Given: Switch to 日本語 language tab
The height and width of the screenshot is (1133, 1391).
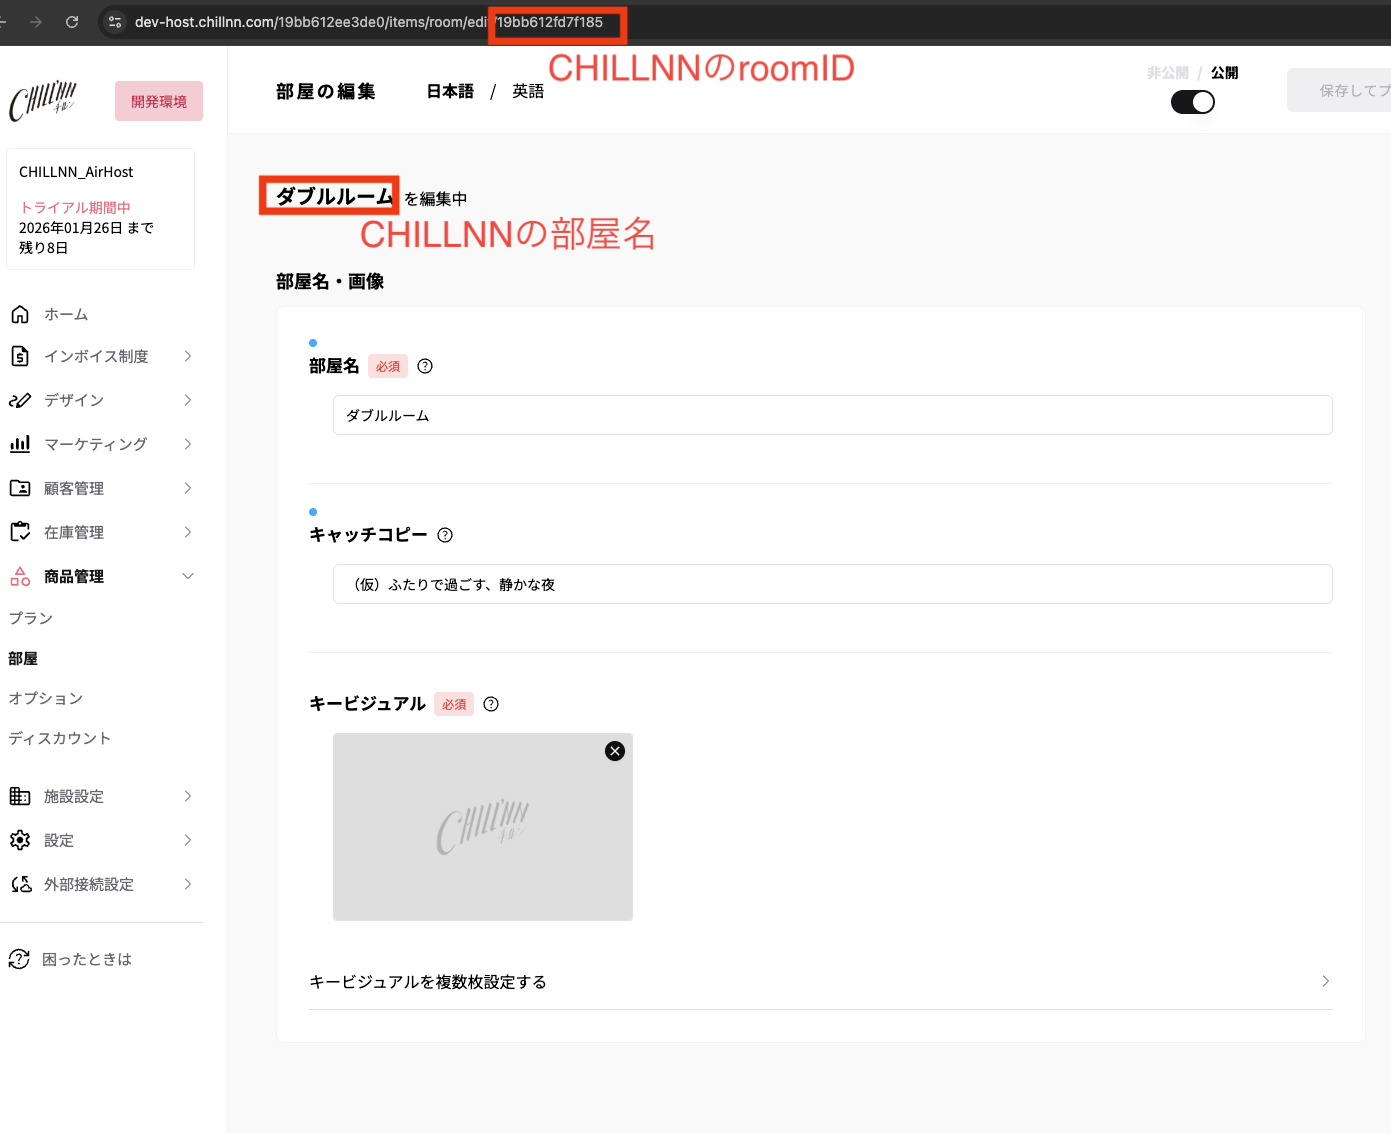Looking at the screenshot, I should [x=450, y=91].
